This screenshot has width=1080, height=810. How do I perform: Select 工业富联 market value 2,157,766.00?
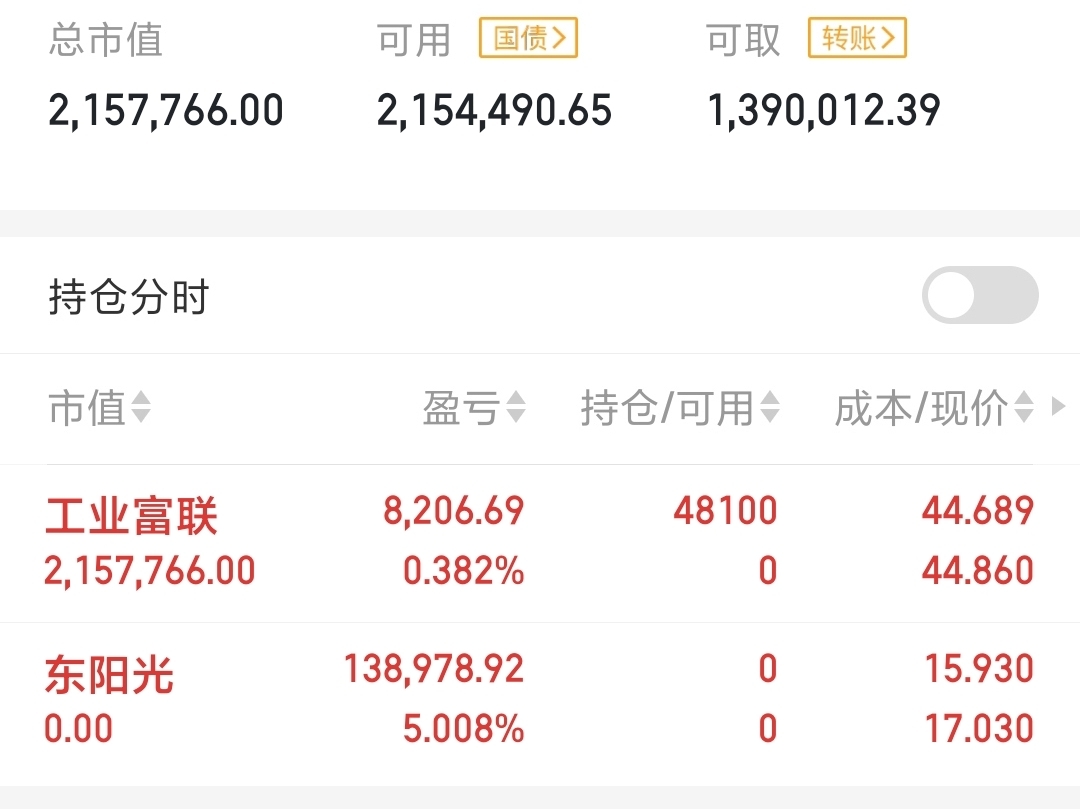click(149, 572)
